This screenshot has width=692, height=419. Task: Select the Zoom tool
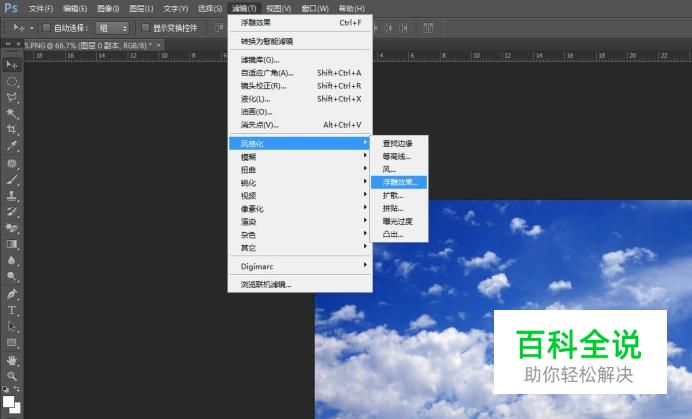(11, 376)
